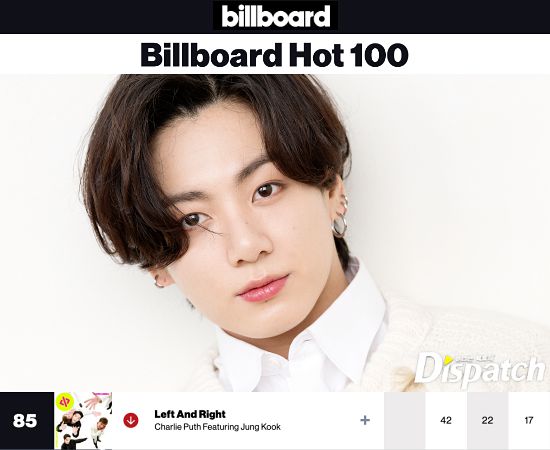Select the rank 85 position box
550x450 pixels.
click(x=27, y=421)
